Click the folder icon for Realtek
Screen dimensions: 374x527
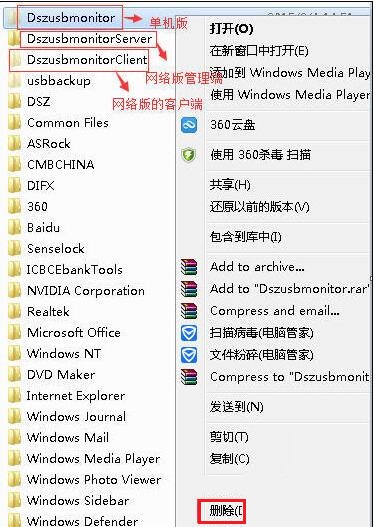14,312
